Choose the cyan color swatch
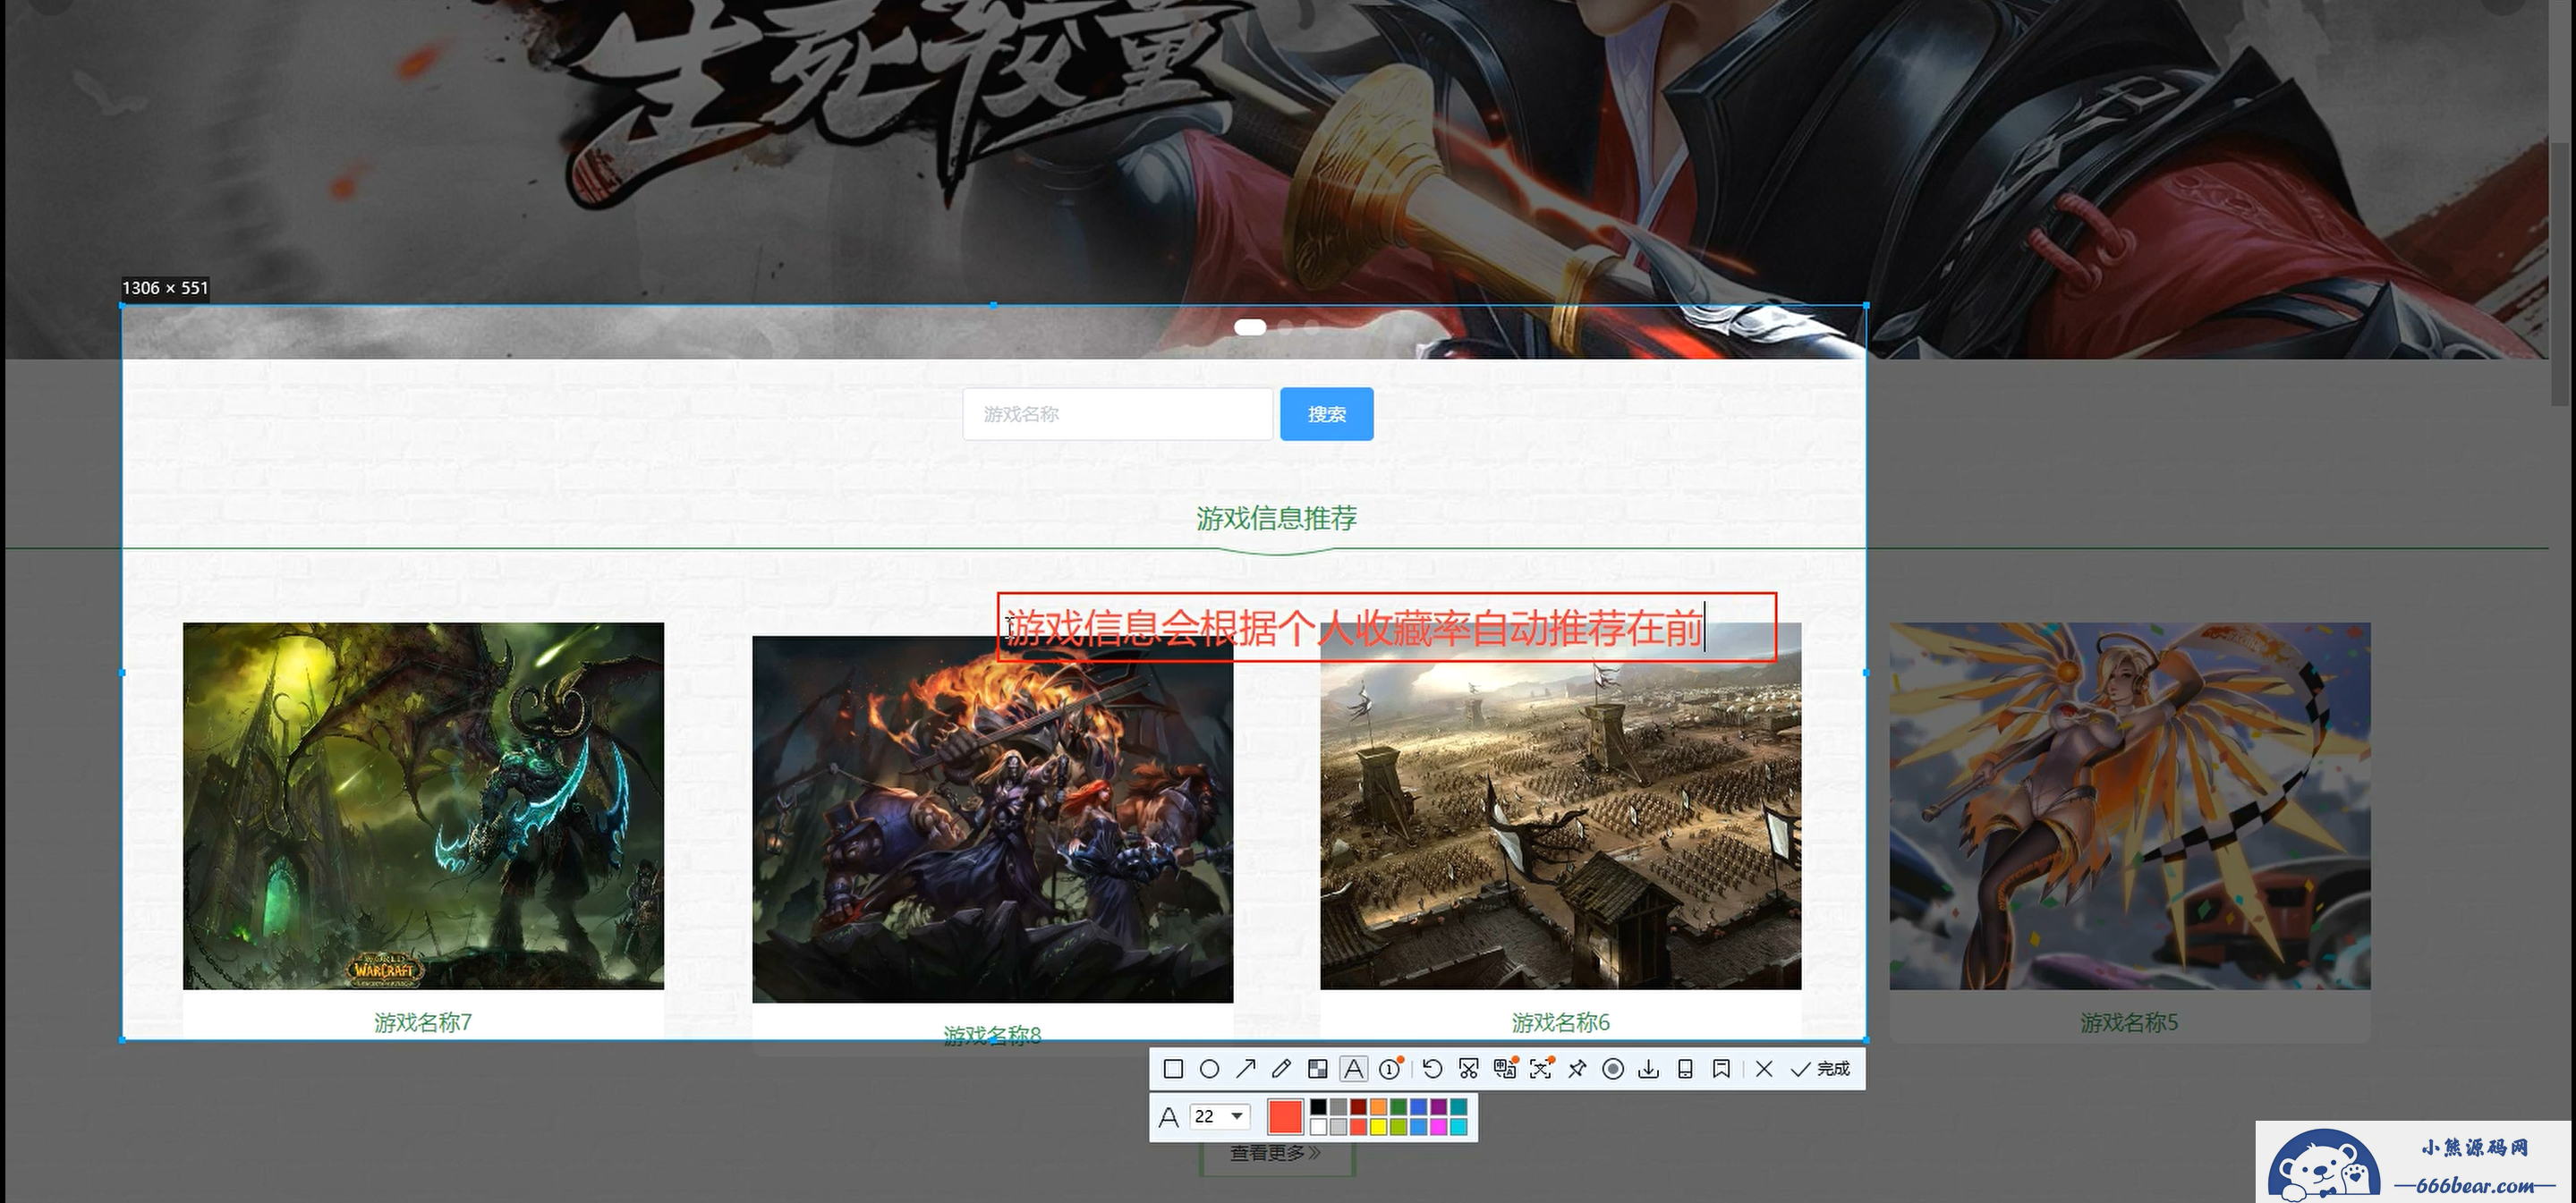This screenshot has height=1203, width=2576. [x=1459, y=1127]
